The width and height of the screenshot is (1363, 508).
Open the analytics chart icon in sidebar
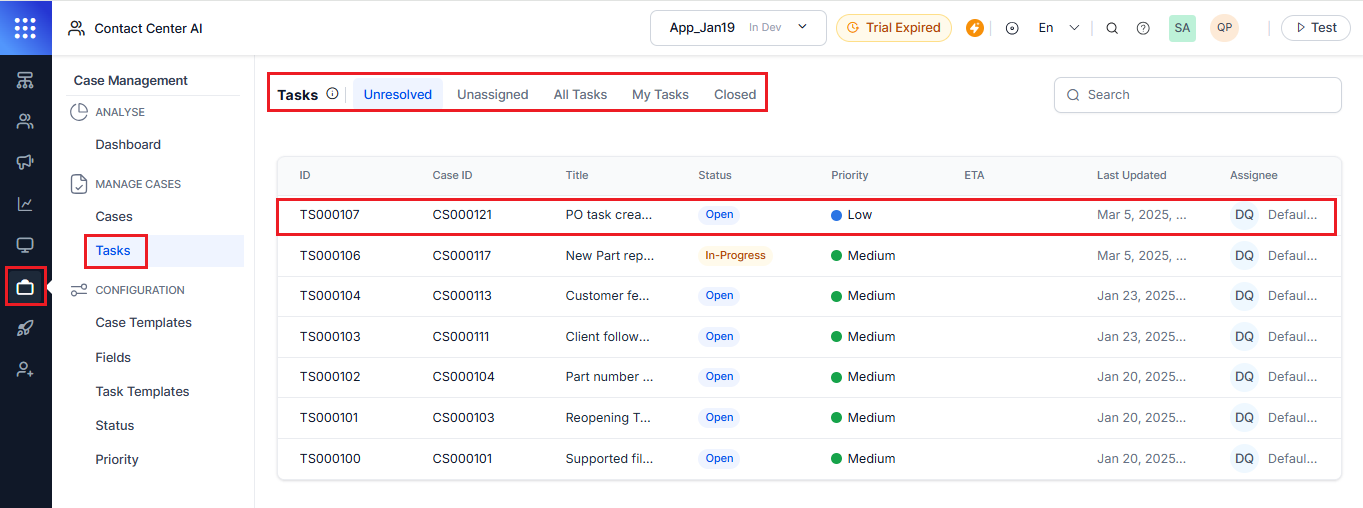(25, 204)
